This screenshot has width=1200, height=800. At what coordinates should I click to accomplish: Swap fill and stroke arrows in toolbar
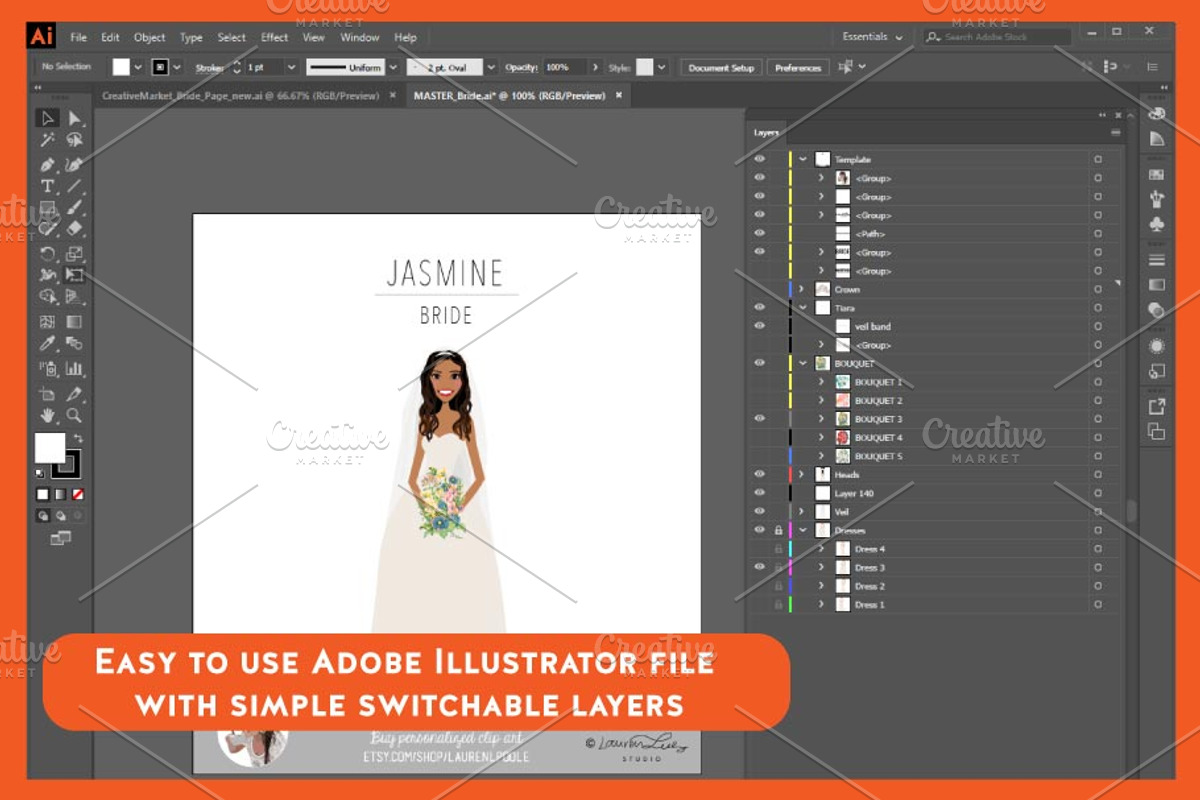click(77, 439)
